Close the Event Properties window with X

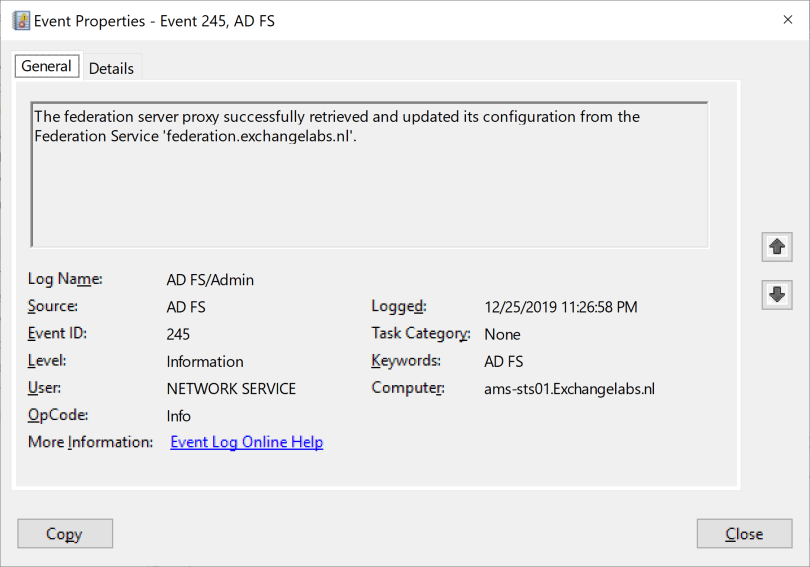tap(786, 20)
